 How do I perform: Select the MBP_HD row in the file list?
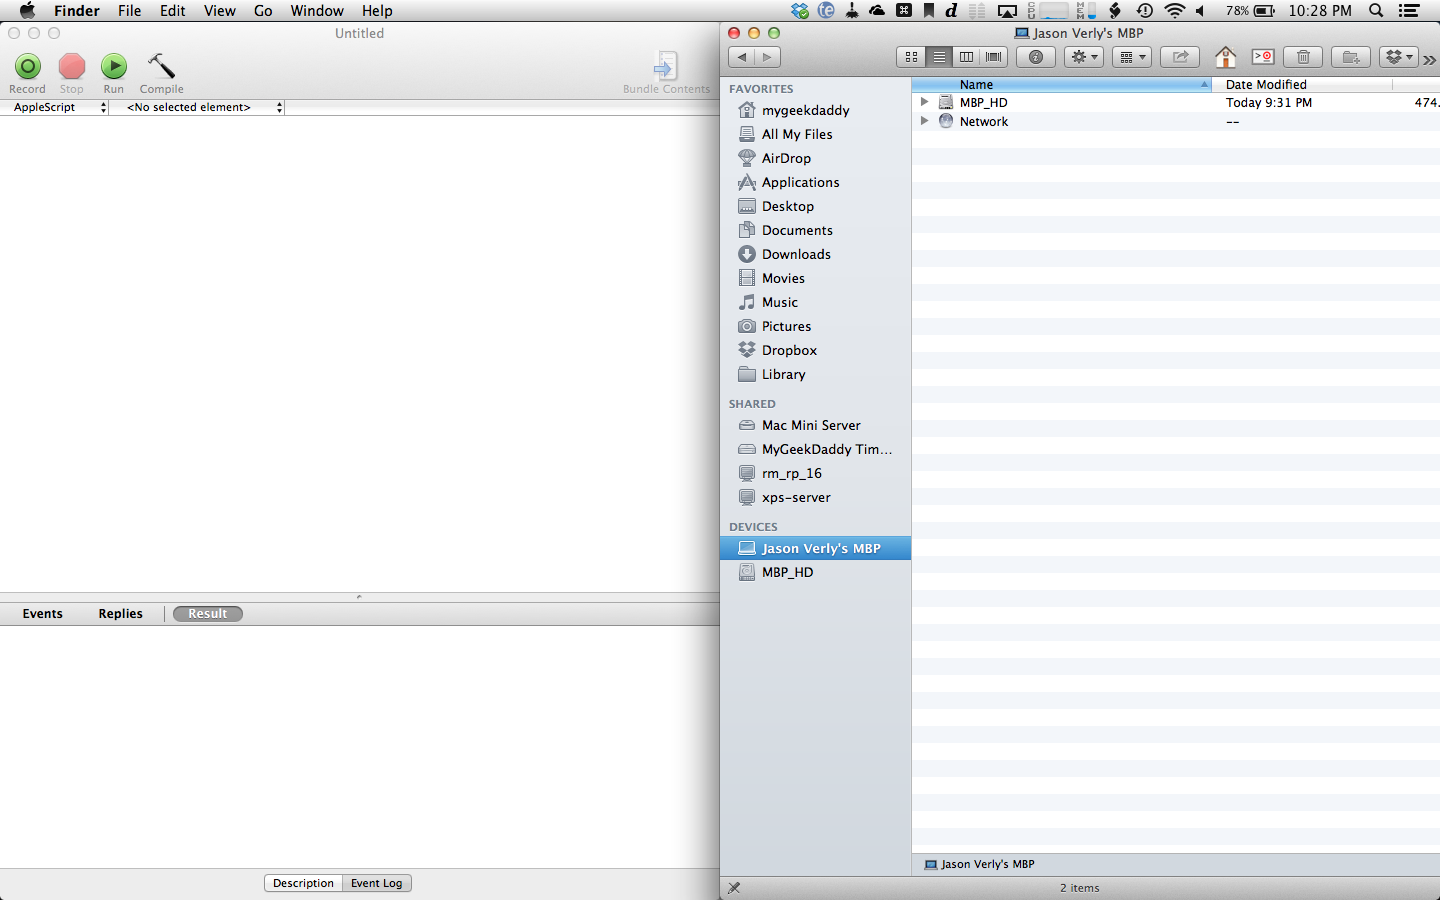(x=1176, y=102)
